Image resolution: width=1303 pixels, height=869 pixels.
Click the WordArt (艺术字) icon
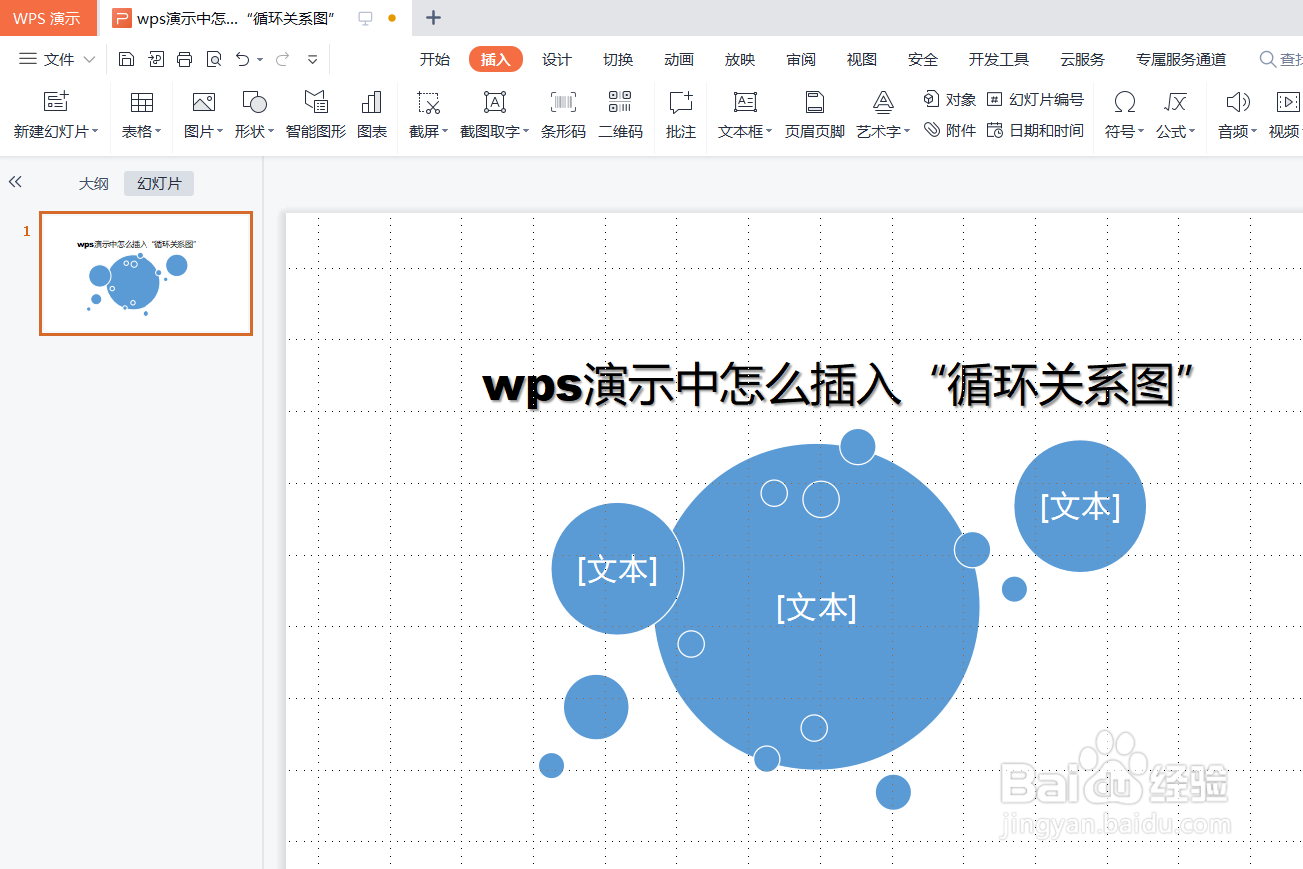[883, 101]
